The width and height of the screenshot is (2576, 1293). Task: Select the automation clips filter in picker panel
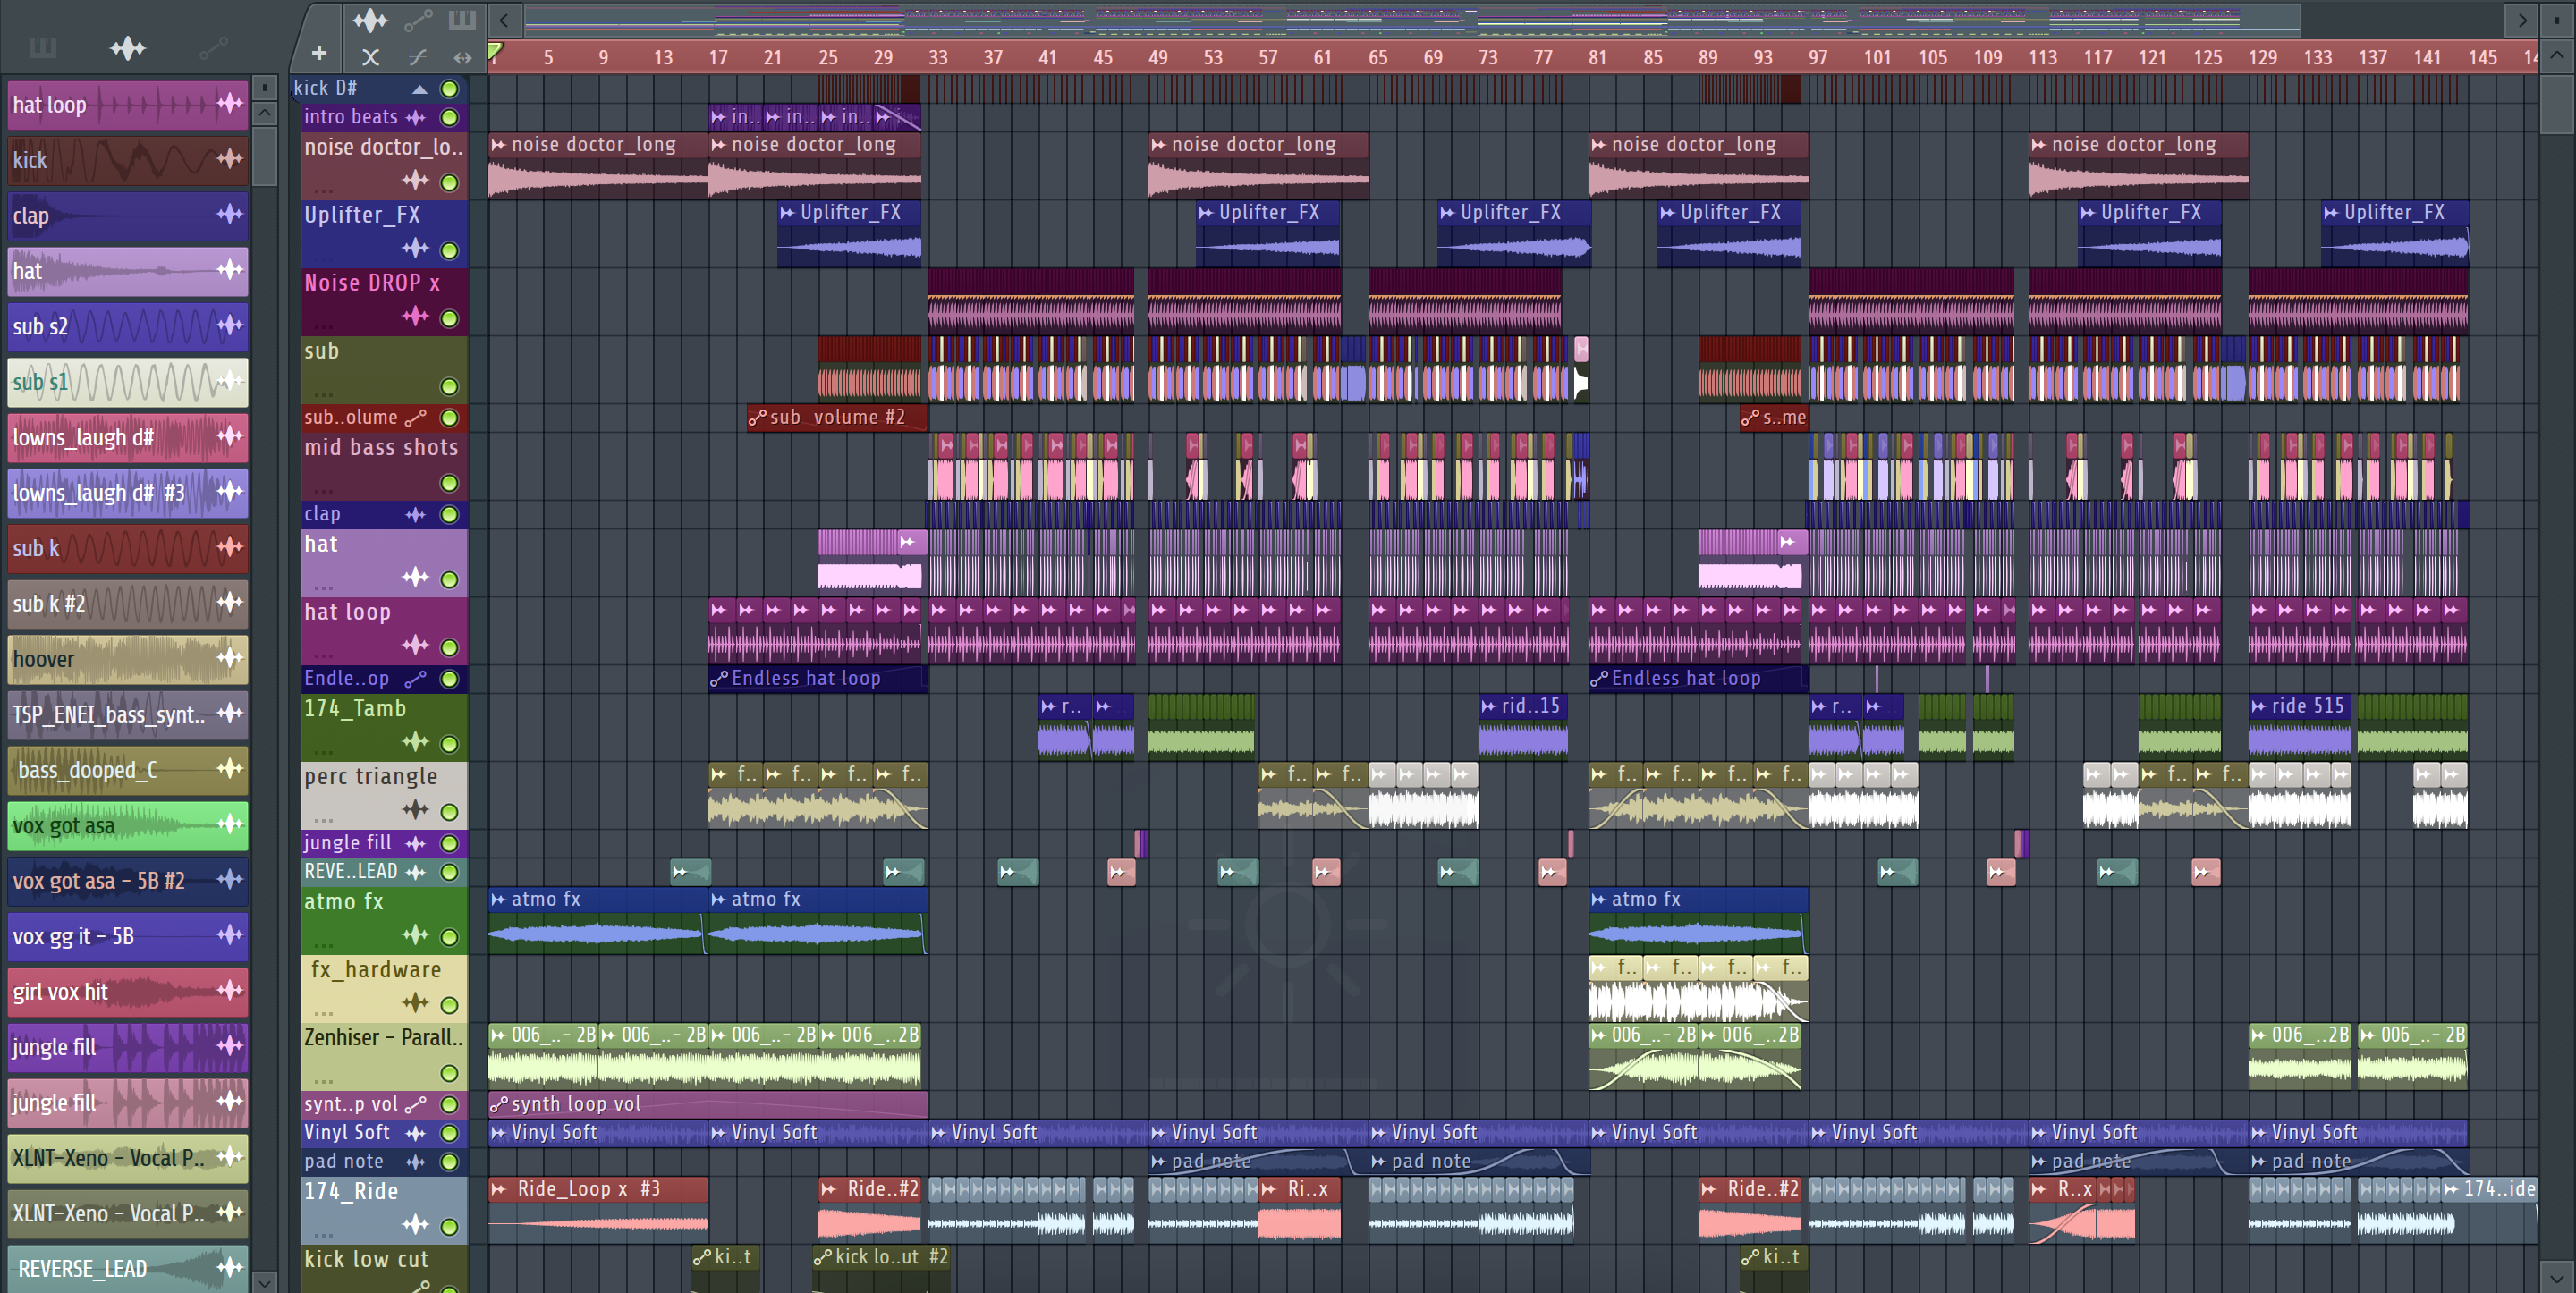tap(213, 47)
